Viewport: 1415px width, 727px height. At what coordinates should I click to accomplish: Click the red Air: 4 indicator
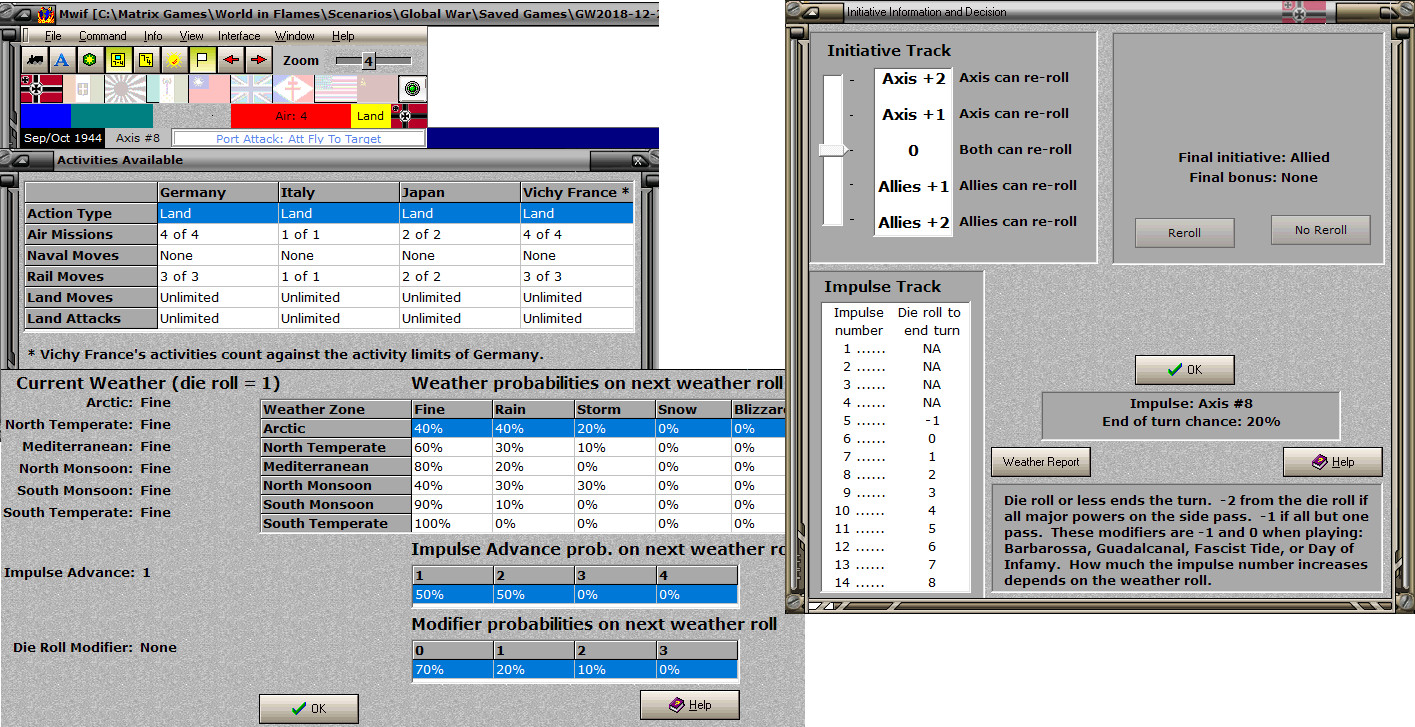click(291, 116)
